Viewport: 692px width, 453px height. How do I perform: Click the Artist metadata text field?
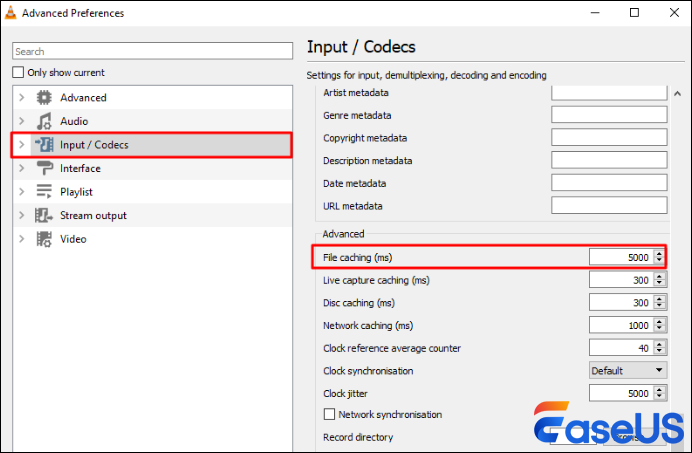pos(609,92)
